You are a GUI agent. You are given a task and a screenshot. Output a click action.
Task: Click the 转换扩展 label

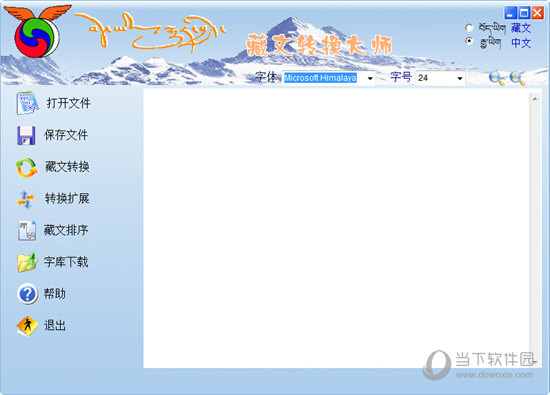point(67,199)
